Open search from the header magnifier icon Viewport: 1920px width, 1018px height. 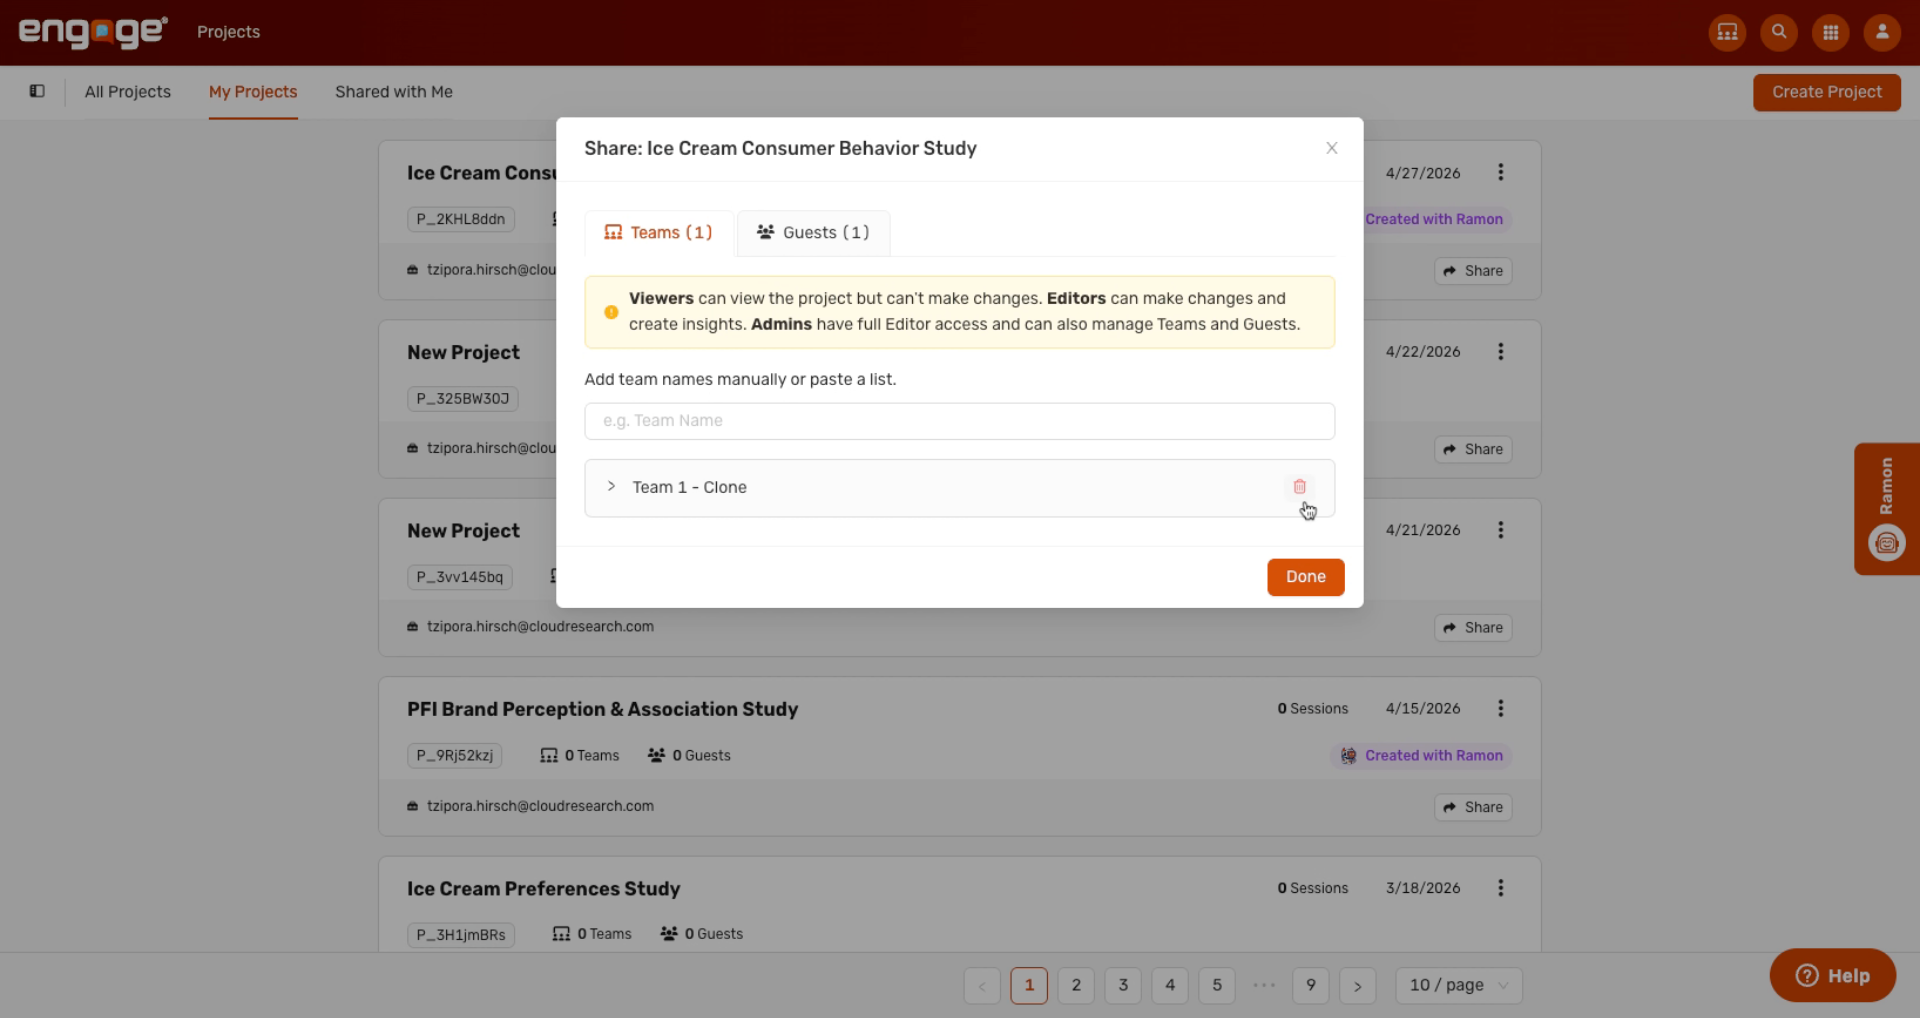[1779, 32]
